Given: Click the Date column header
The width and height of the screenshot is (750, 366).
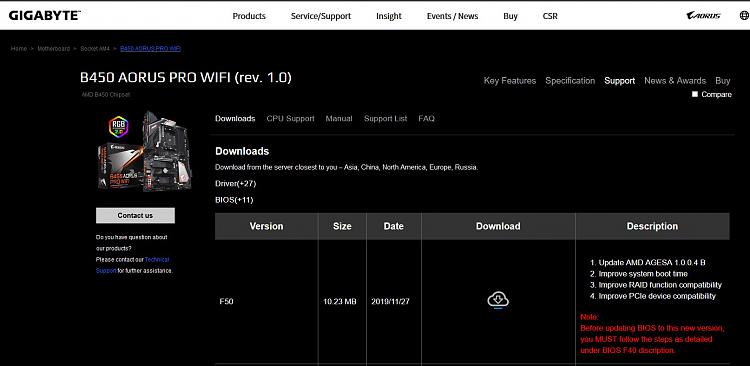Looking at the screenshot, I should [394, 226].
